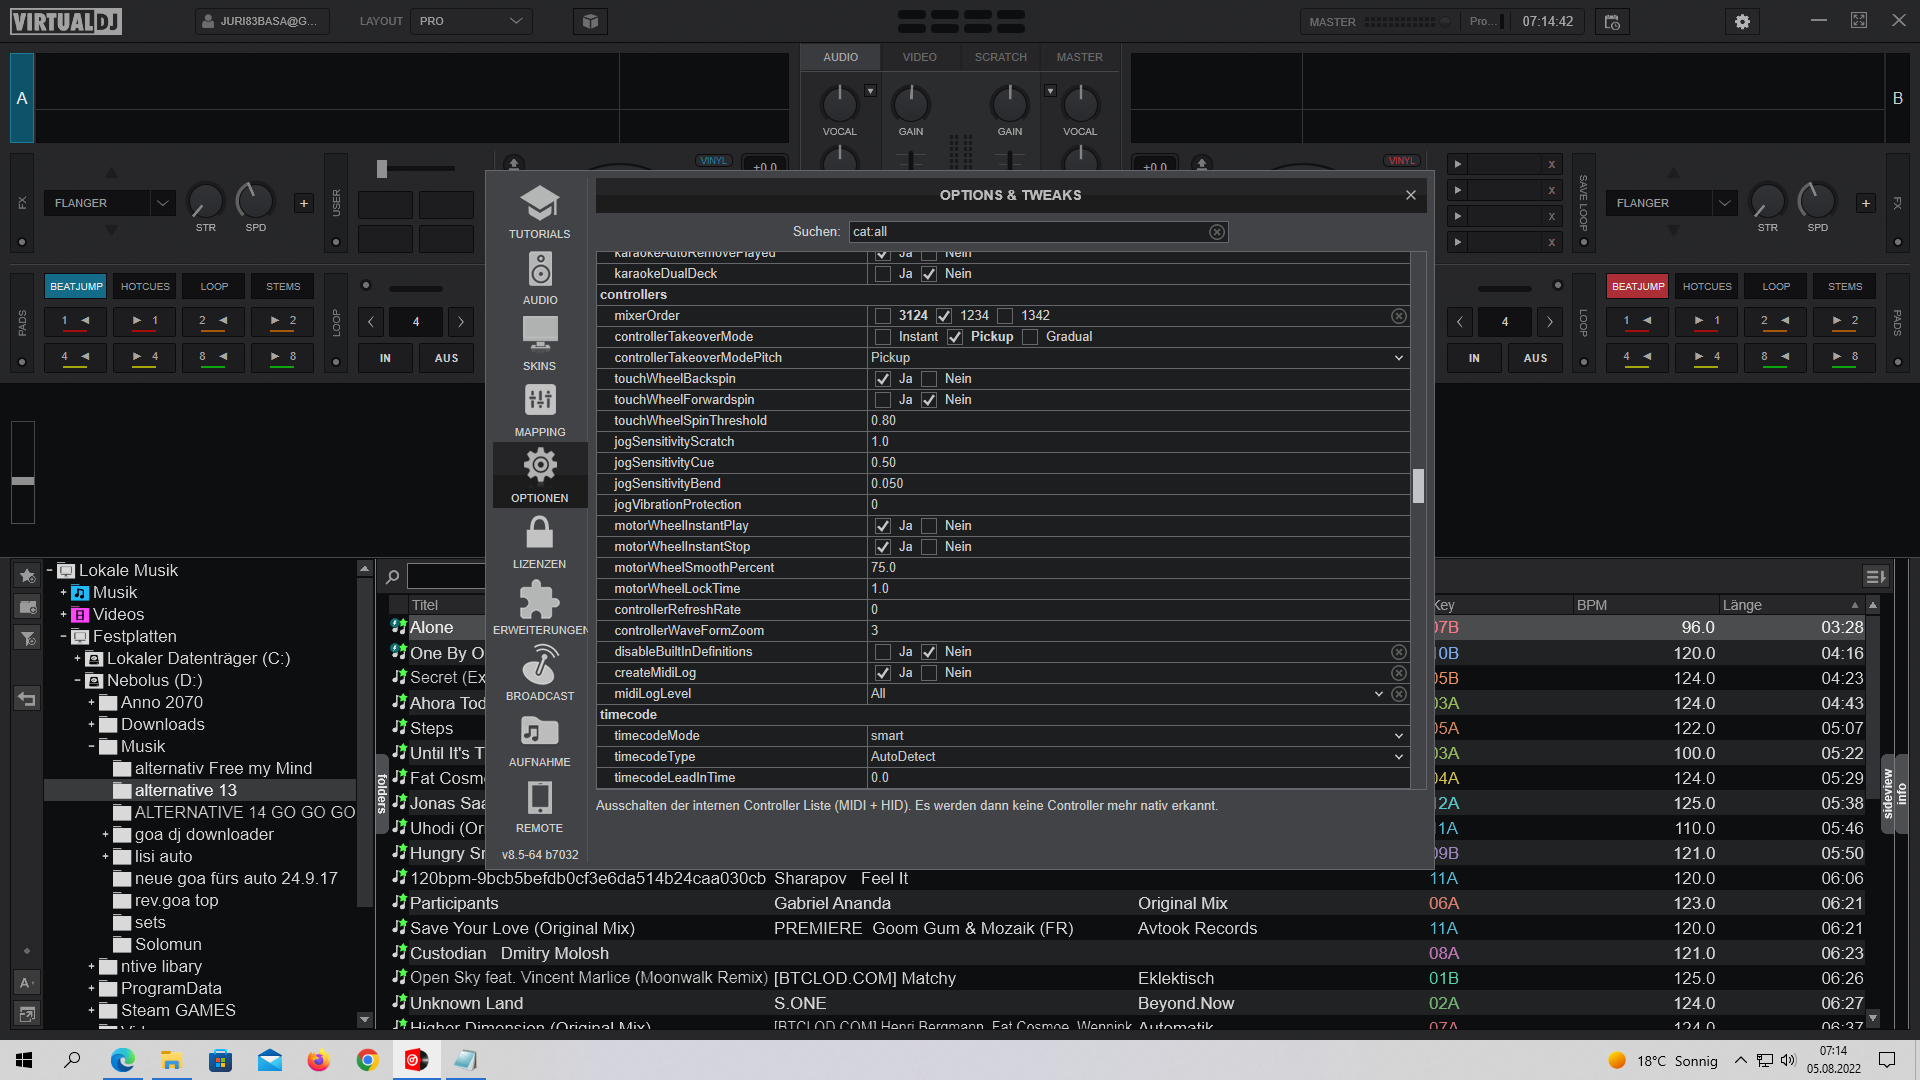
Task: Check mixerOrder option 1342
Action: pos(1005,316)
